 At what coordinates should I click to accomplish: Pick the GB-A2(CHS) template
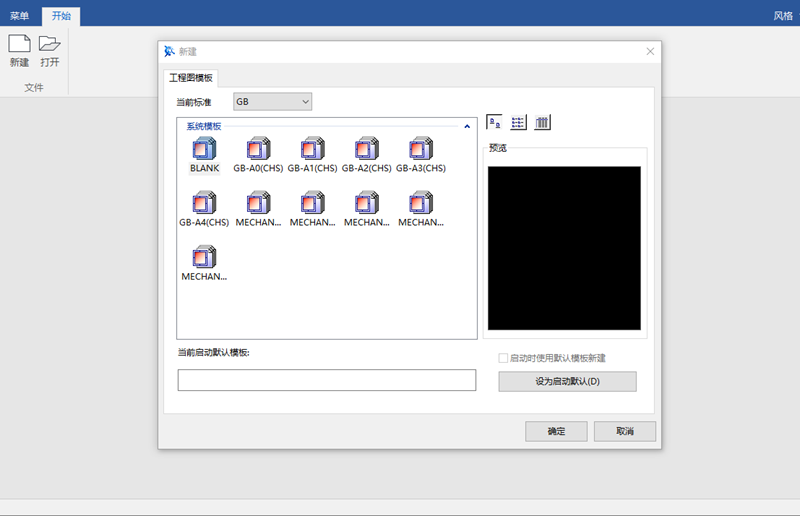(x=366, y=149)
